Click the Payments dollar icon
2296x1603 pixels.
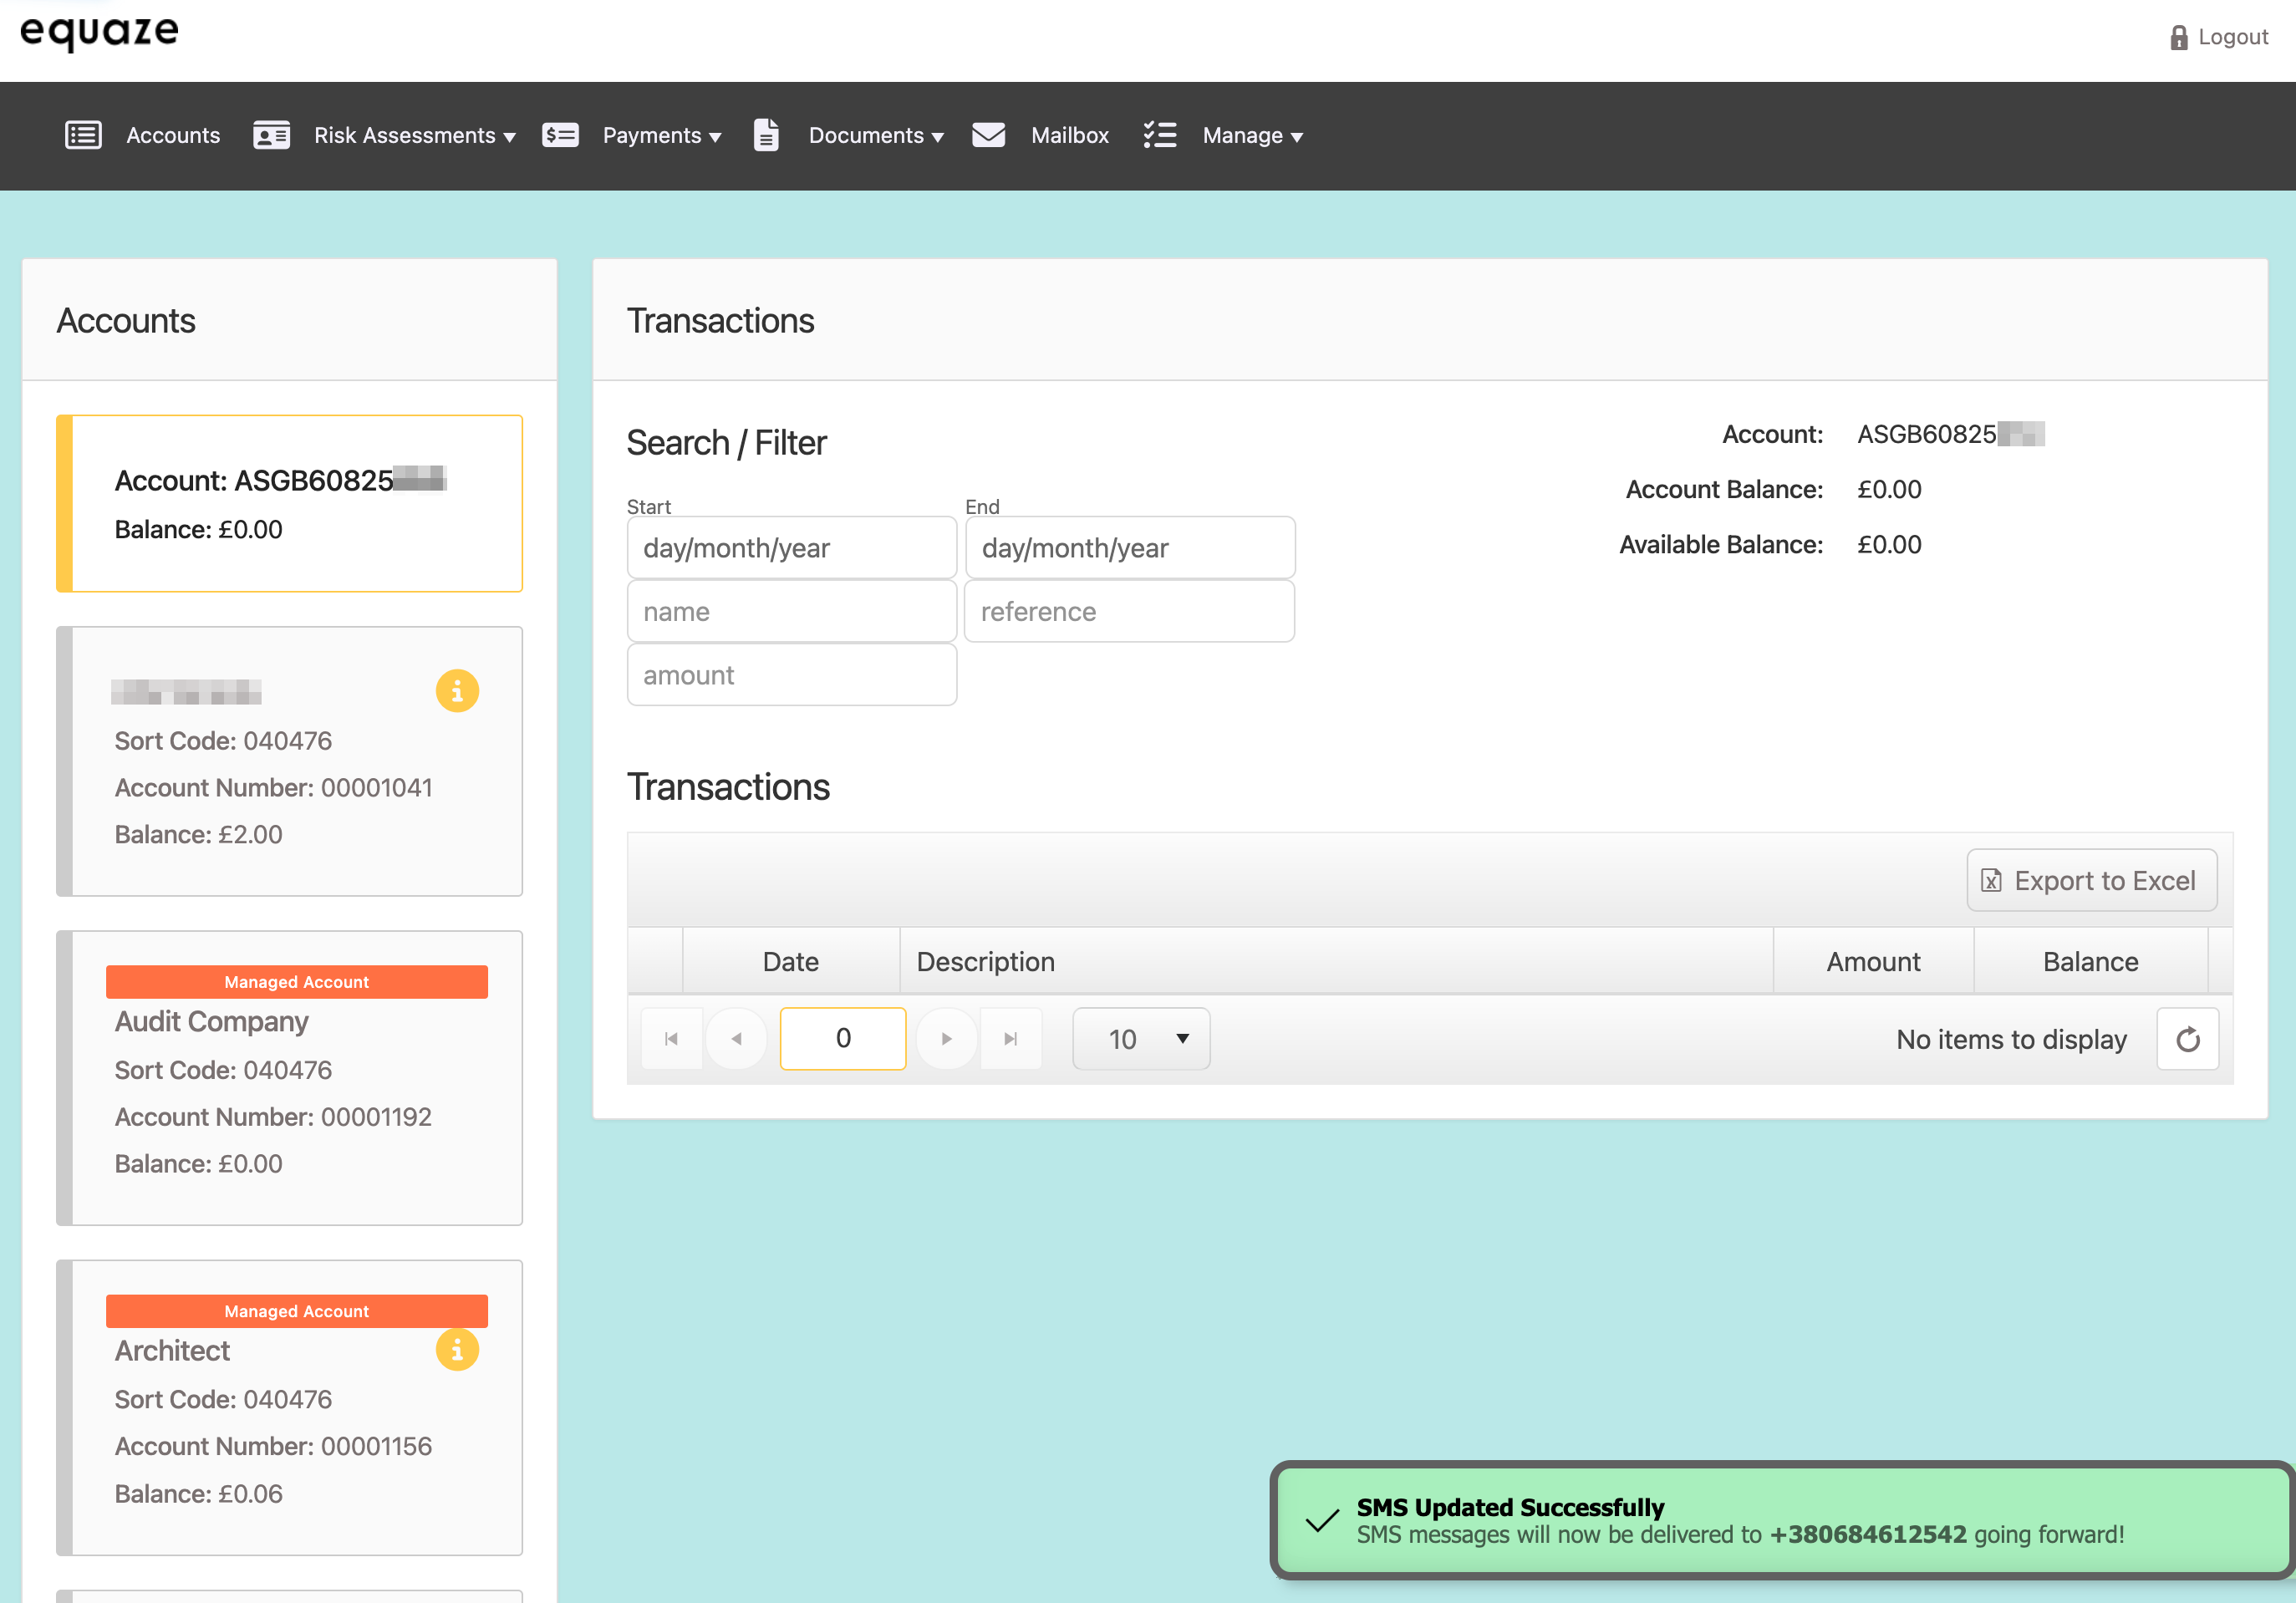point(560,135)
